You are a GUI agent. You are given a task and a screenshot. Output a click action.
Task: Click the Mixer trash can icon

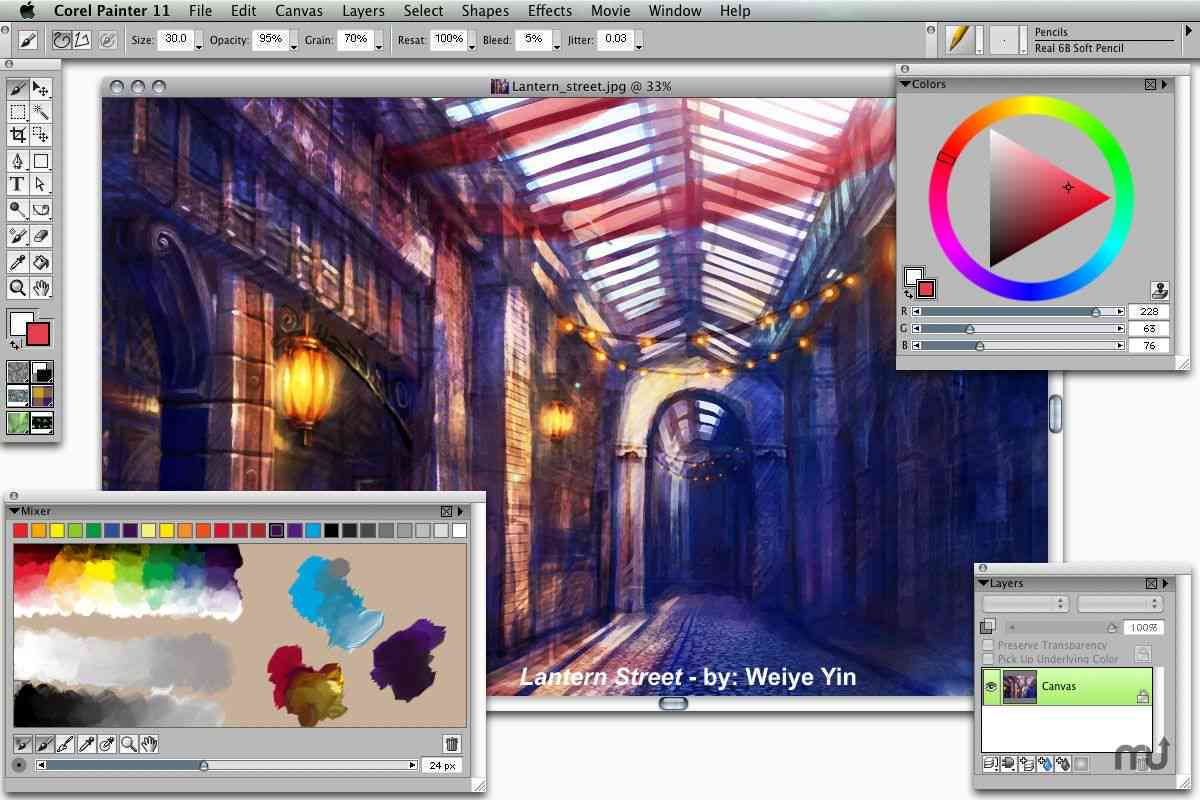point(452,744)
